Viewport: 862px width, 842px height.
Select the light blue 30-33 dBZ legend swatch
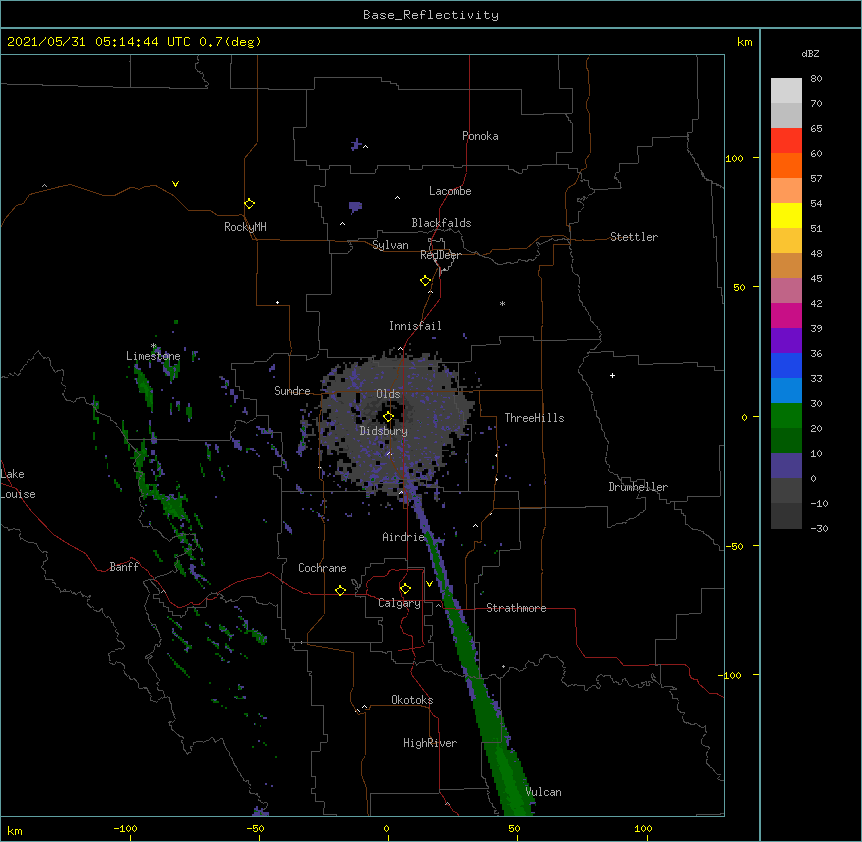click(x=786, y=390)
